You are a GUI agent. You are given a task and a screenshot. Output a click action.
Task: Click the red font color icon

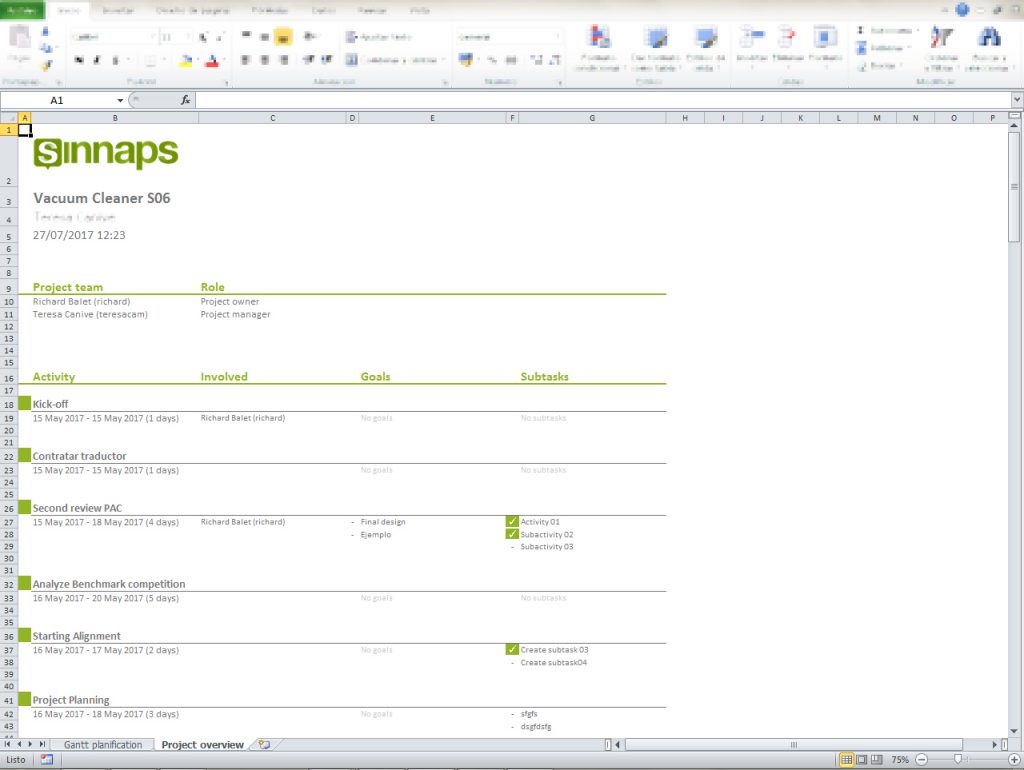click(212, 61)
